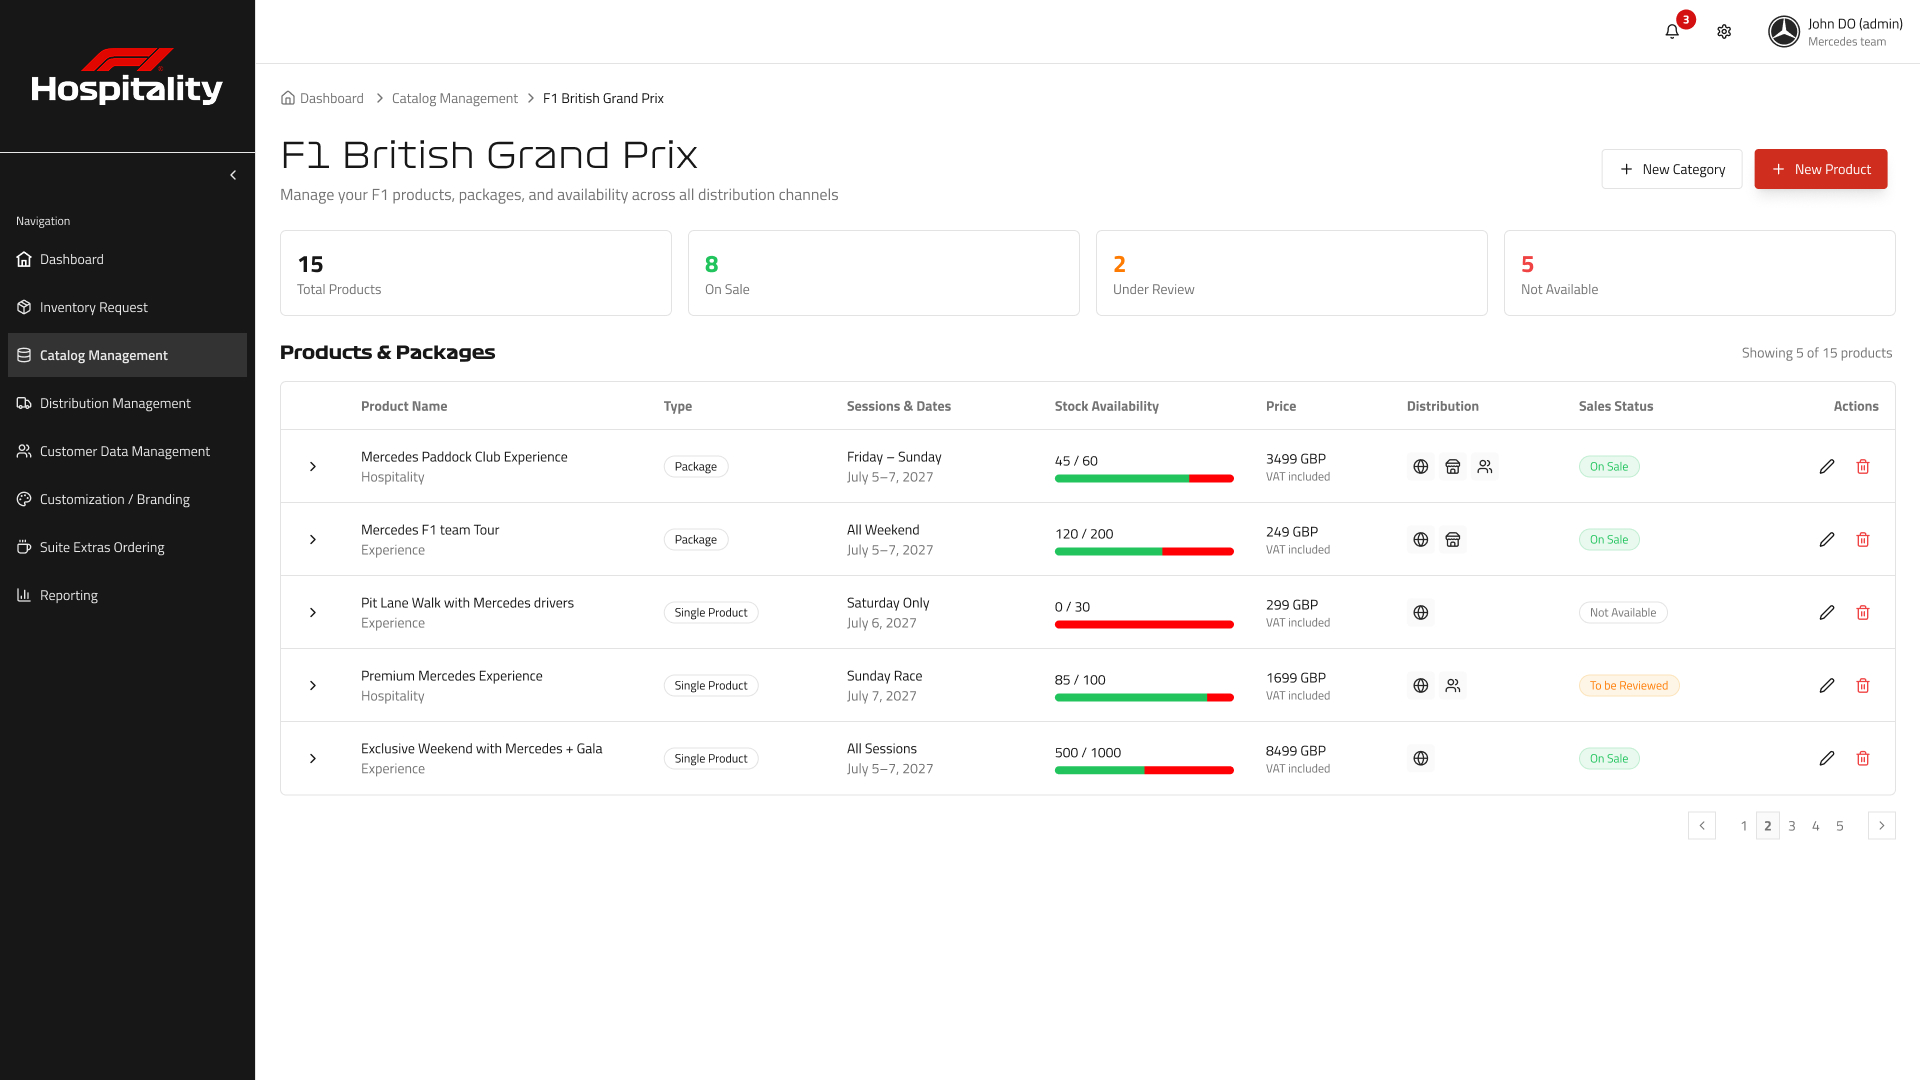Expand Mercedes Paddock Club Experience row
Image resolution: width=1920 pixels, height=1080 pixels.
[x=313, y=467]
